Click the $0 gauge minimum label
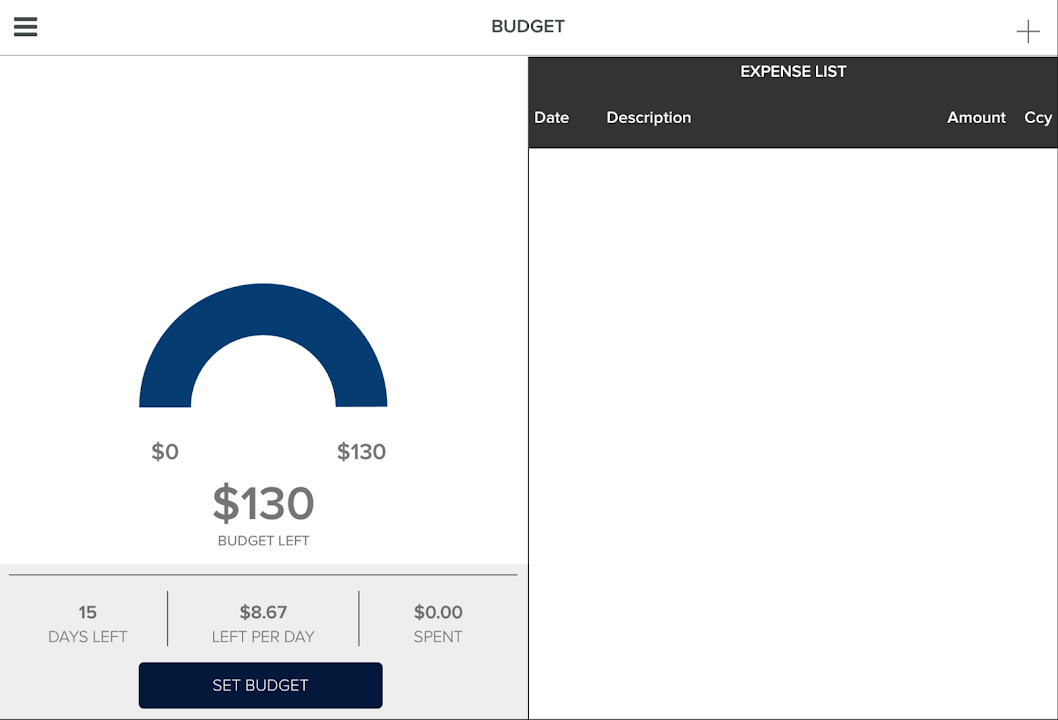The height and width of the screenshot is (720, 1058). [x=165, y=452]
